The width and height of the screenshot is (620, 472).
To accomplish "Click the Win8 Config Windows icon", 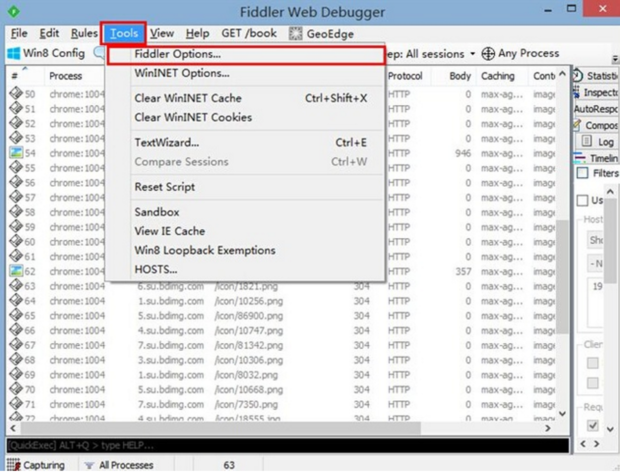I will [x=14, y=52].
